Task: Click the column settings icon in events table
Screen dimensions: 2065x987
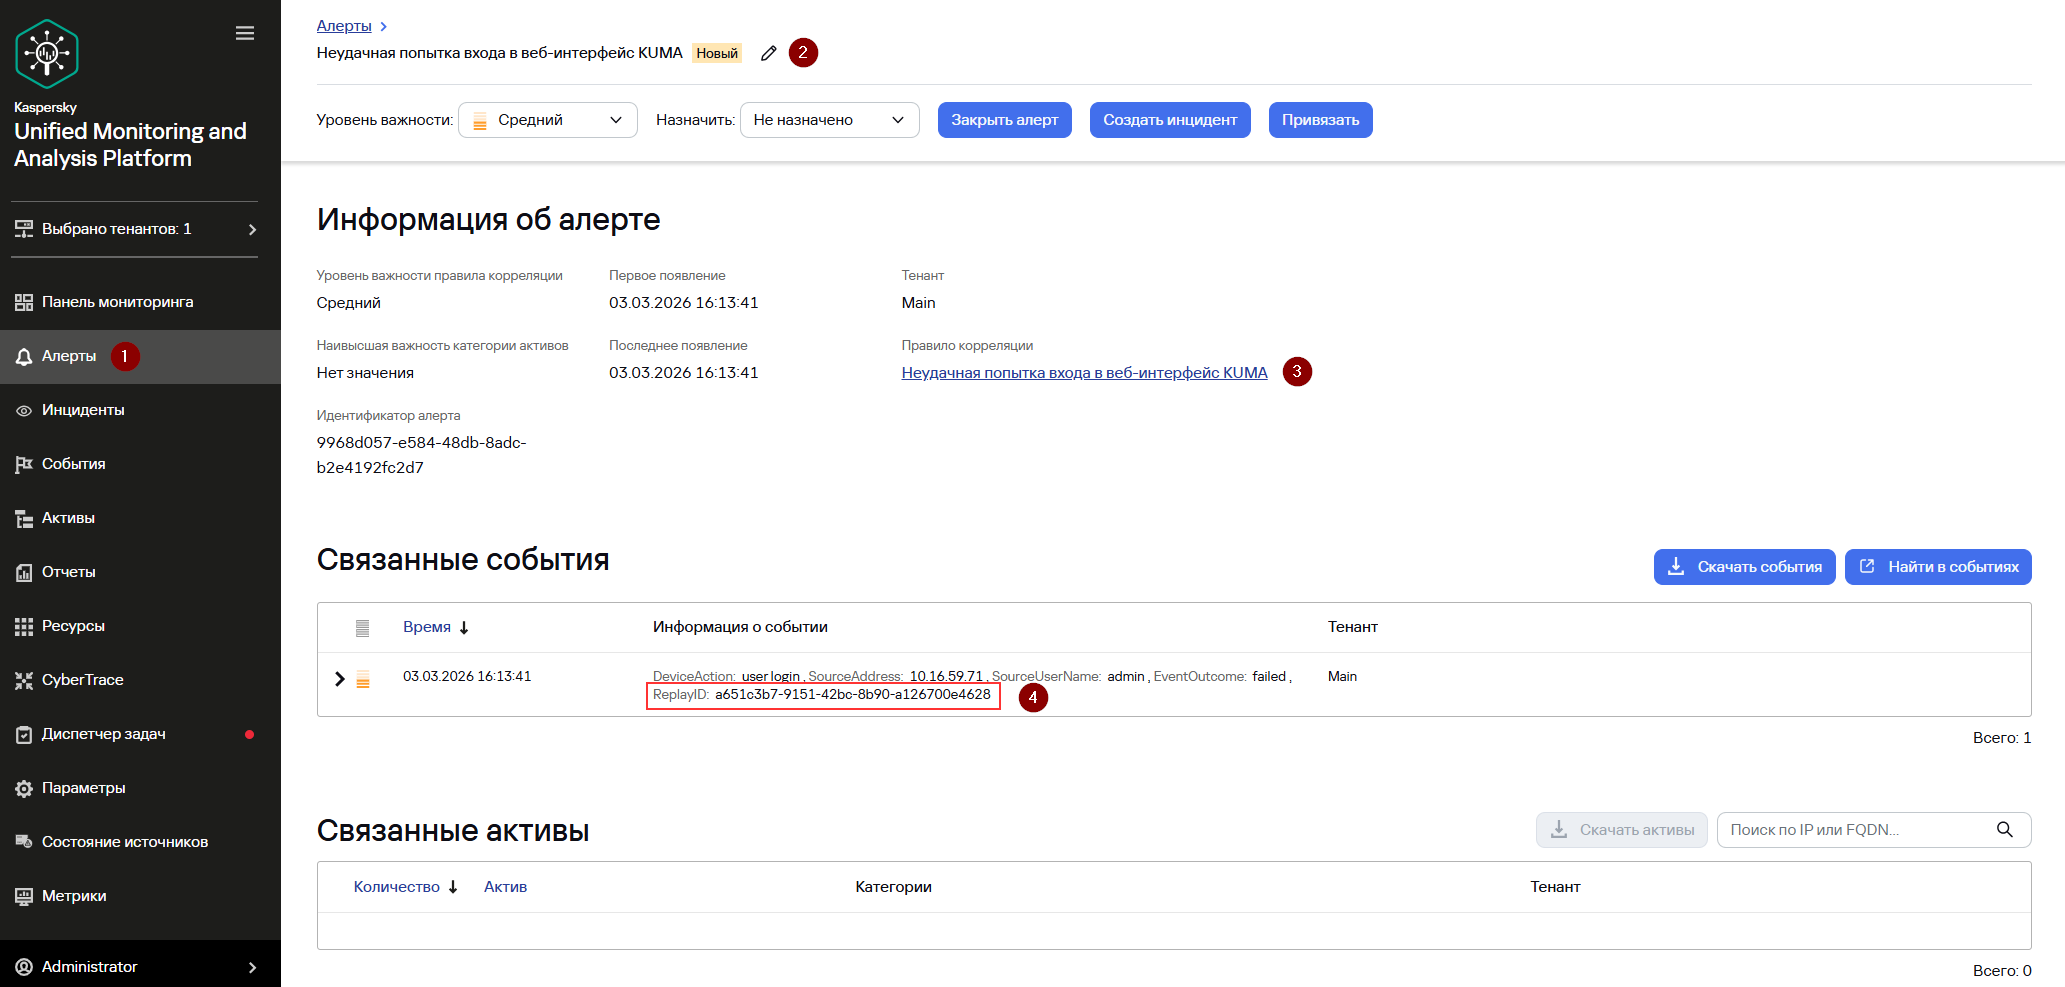Action: (x=362, y=628)
